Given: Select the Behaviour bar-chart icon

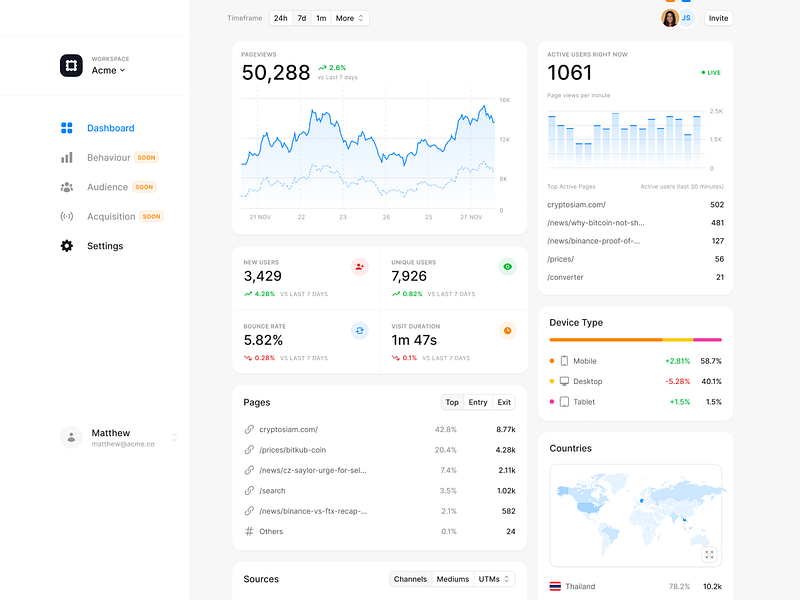Looking at the screenshot, I should [x=65, y=157].
